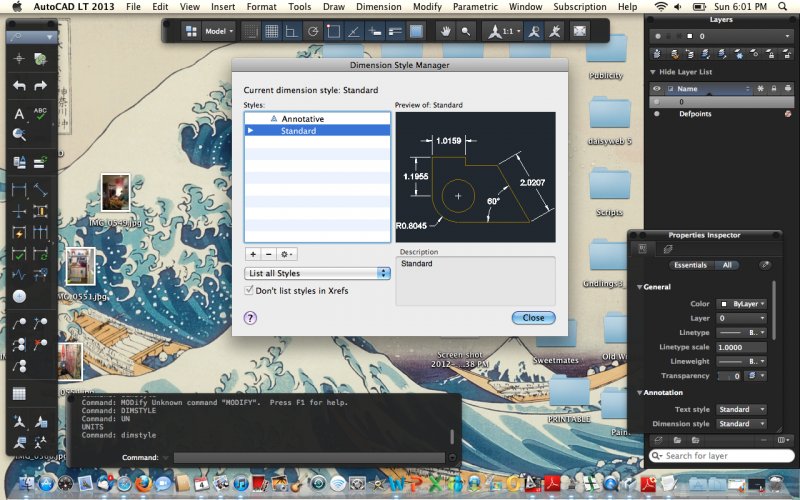Select the Pan hand tool
800x500 pixels.
point(446,31)
